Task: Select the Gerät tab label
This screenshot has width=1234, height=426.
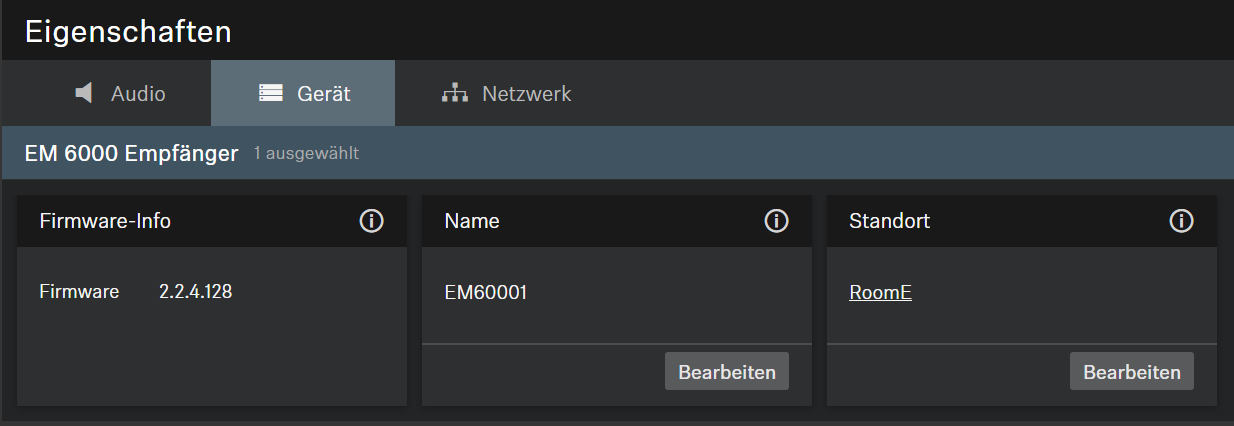Action: [323, 94]
